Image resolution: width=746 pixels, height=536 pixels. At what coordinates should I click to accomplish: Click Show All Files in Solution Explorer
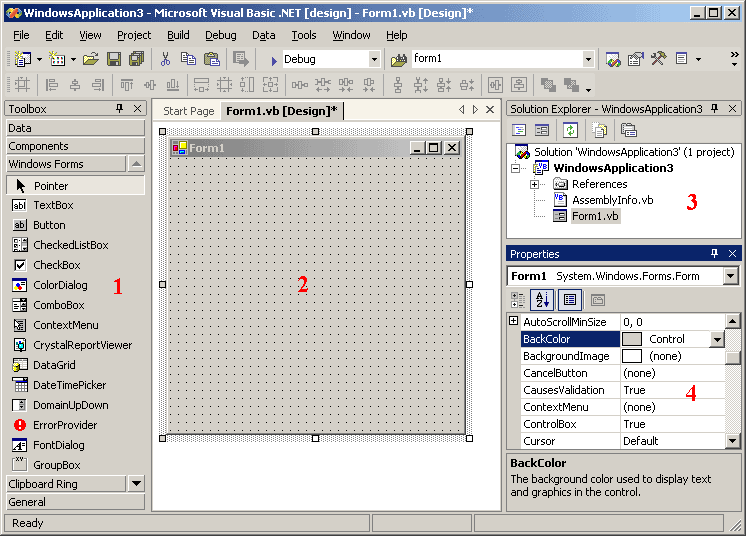click(599, 129)
